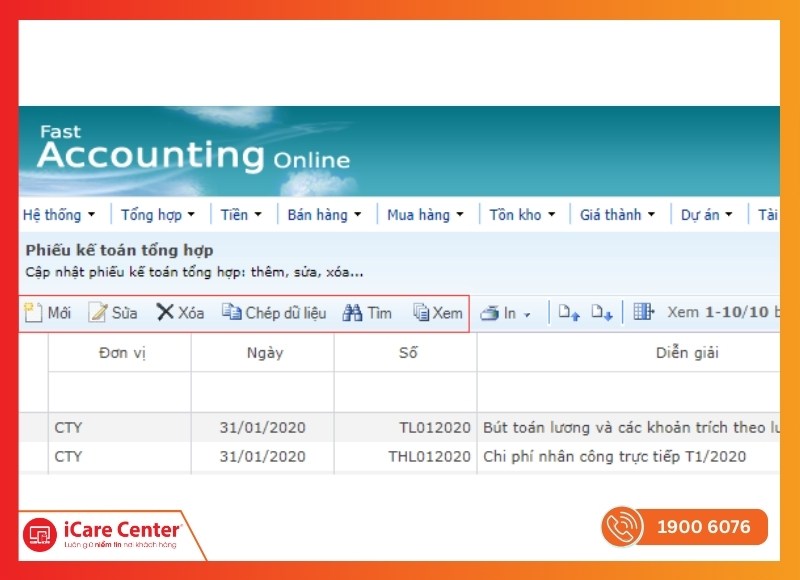Open the Mua hàng menu
800x580 pixels.
tap(426, 215)
